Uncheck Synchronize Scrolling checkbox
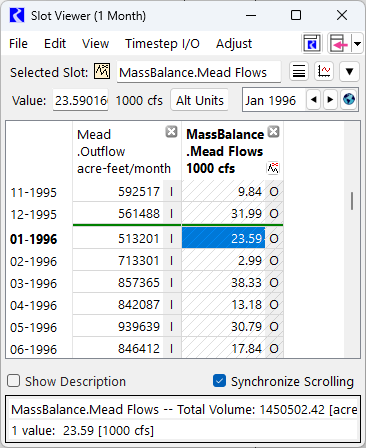 [219, 381]
